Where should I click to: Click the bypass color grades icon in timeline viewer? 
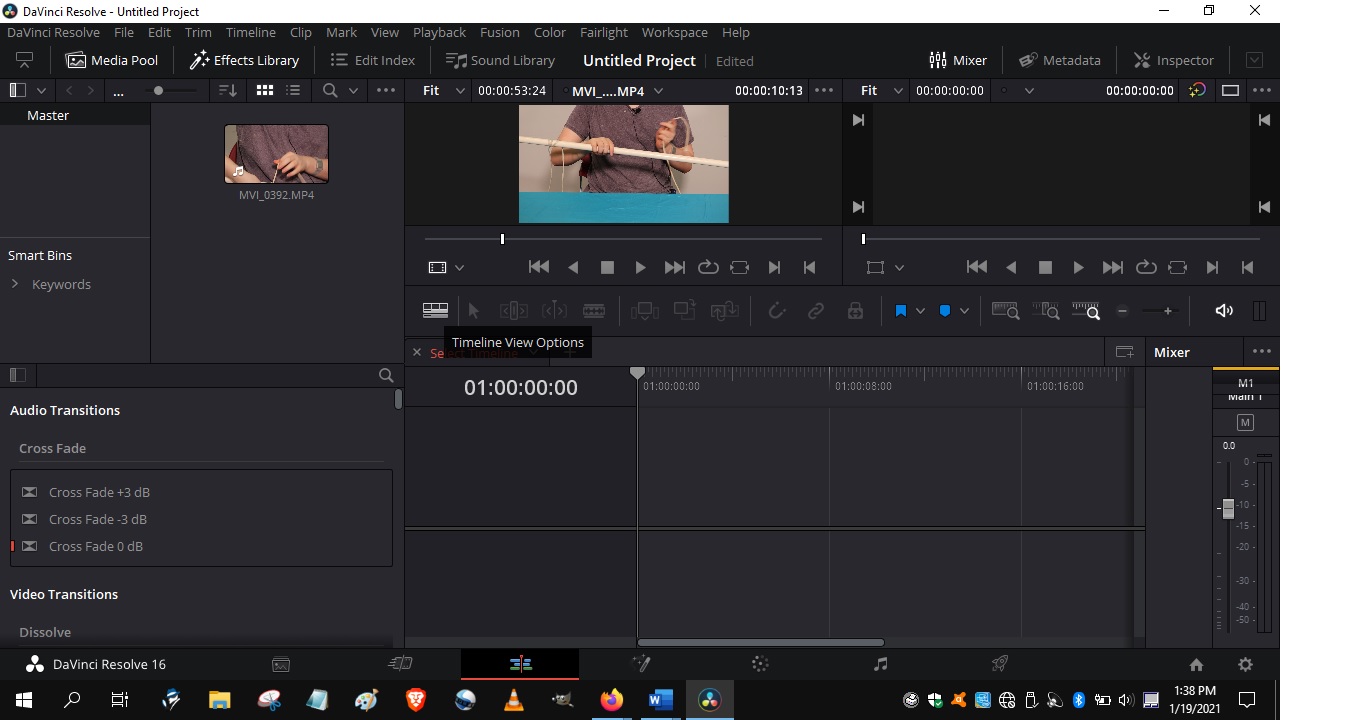1197,90
